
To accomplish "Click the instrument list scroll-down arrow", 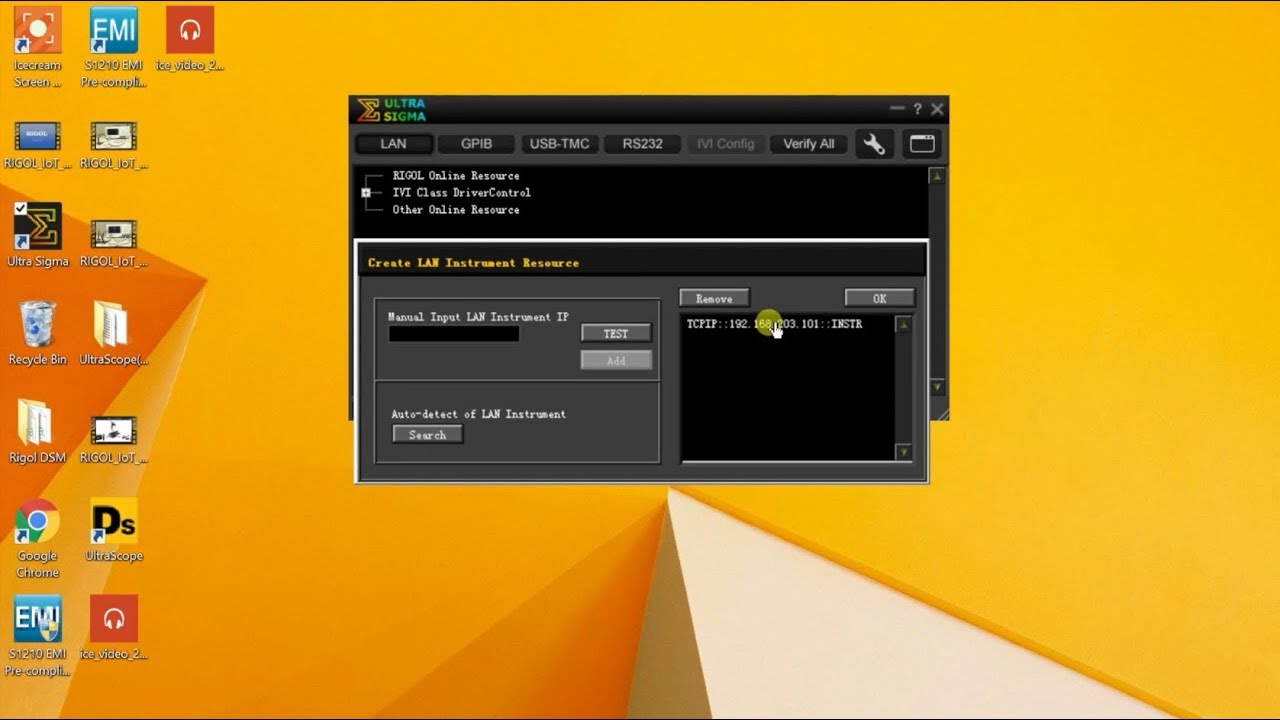I will 903,452.
